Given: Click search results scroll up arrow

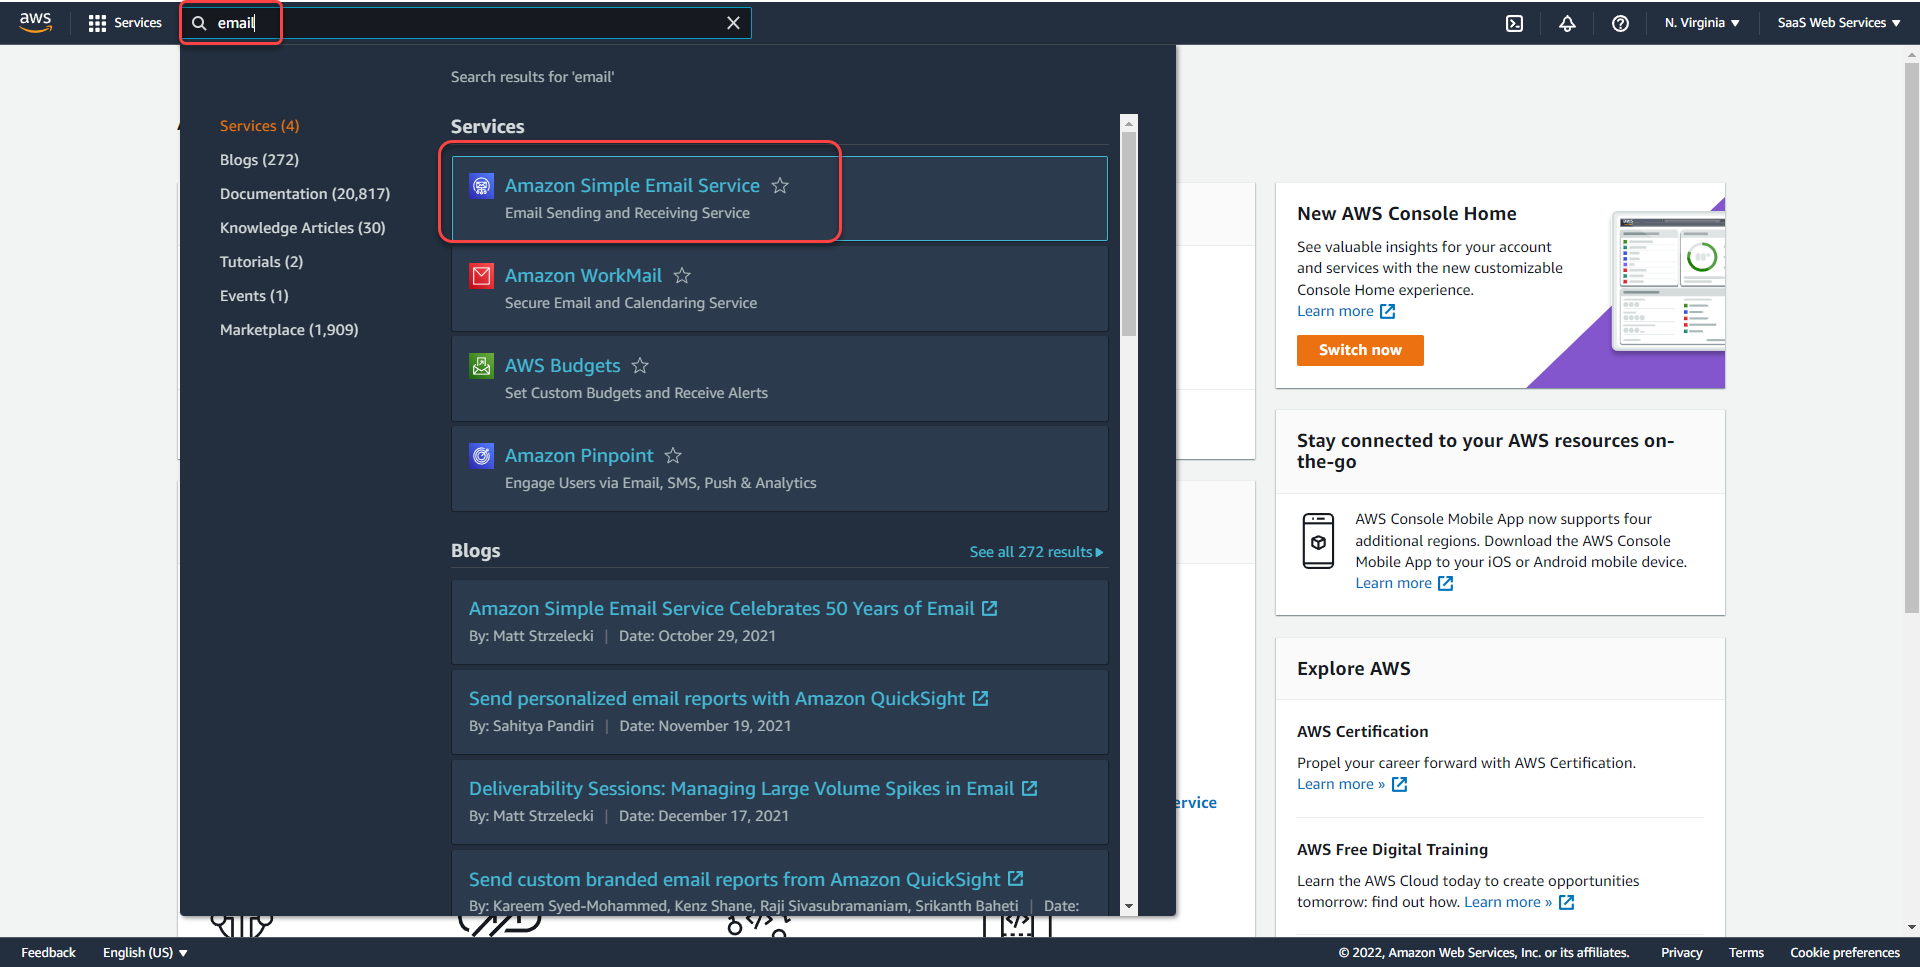Looking at the screenshot, I should point(1129,124).
